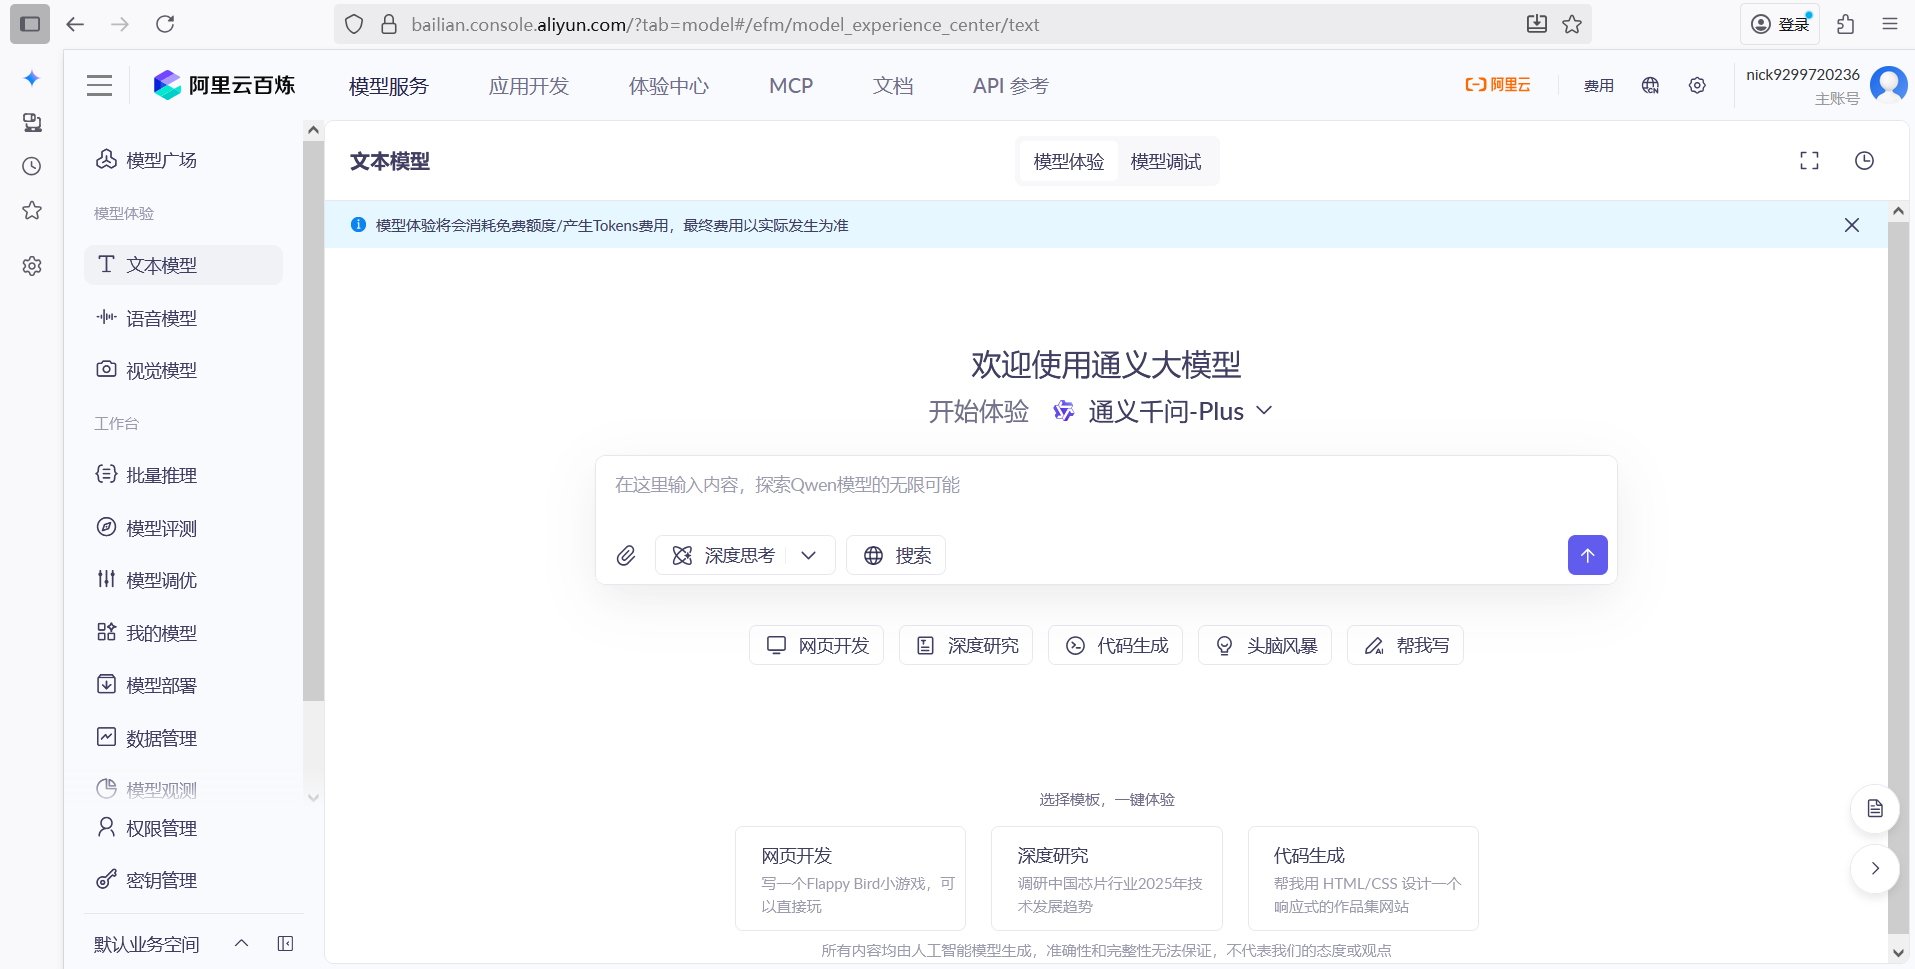Viewport: 1915px width, 969px height.
Task: Enter fullscreen mode for the text model panel
Action: (1809, 161)
